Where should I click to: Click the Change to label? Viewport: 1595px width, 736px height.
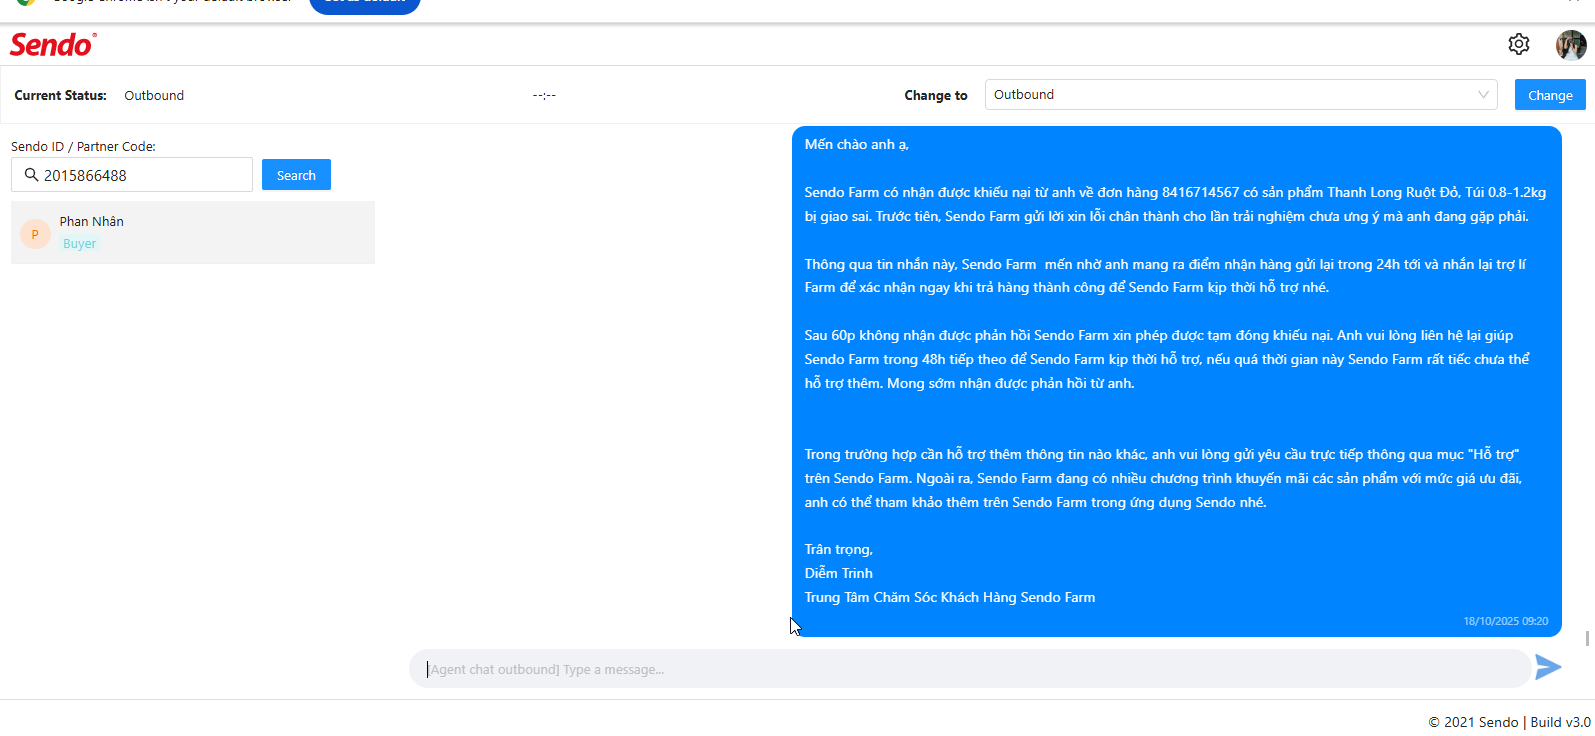tap(936, 96)
